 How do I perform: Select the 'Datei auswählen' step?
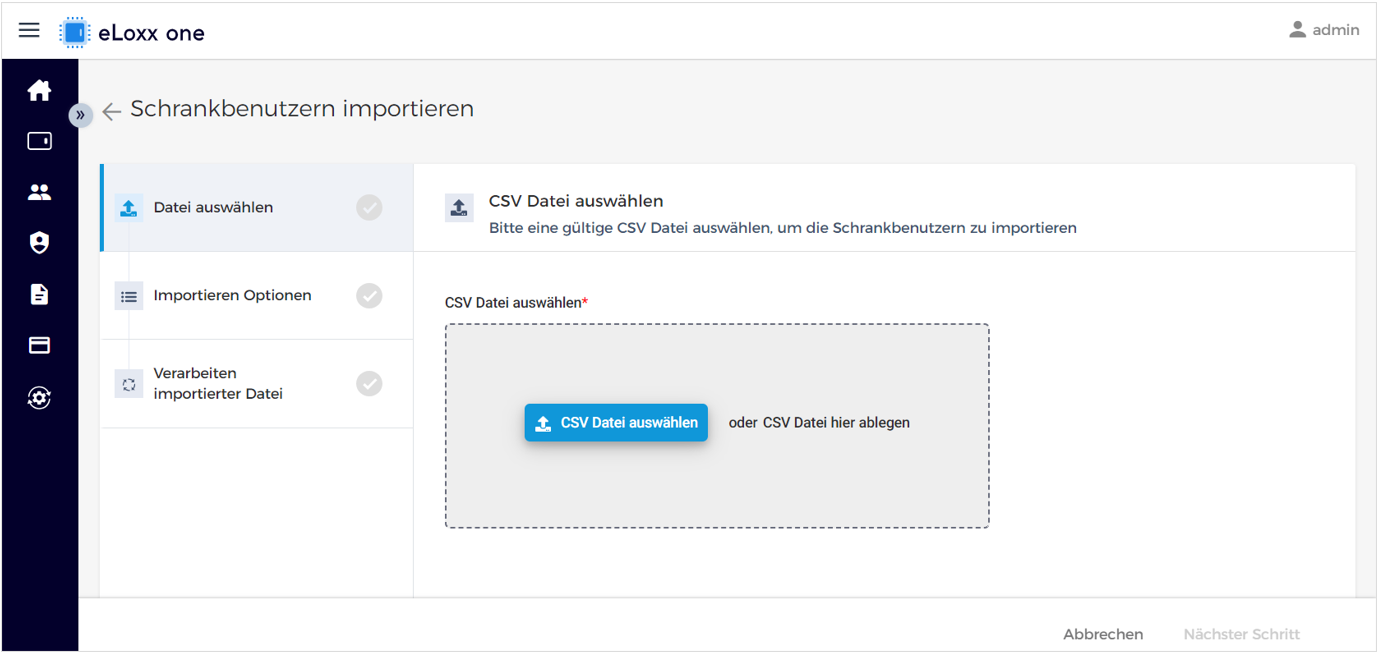pyautogui.click(x=257, y=208)
